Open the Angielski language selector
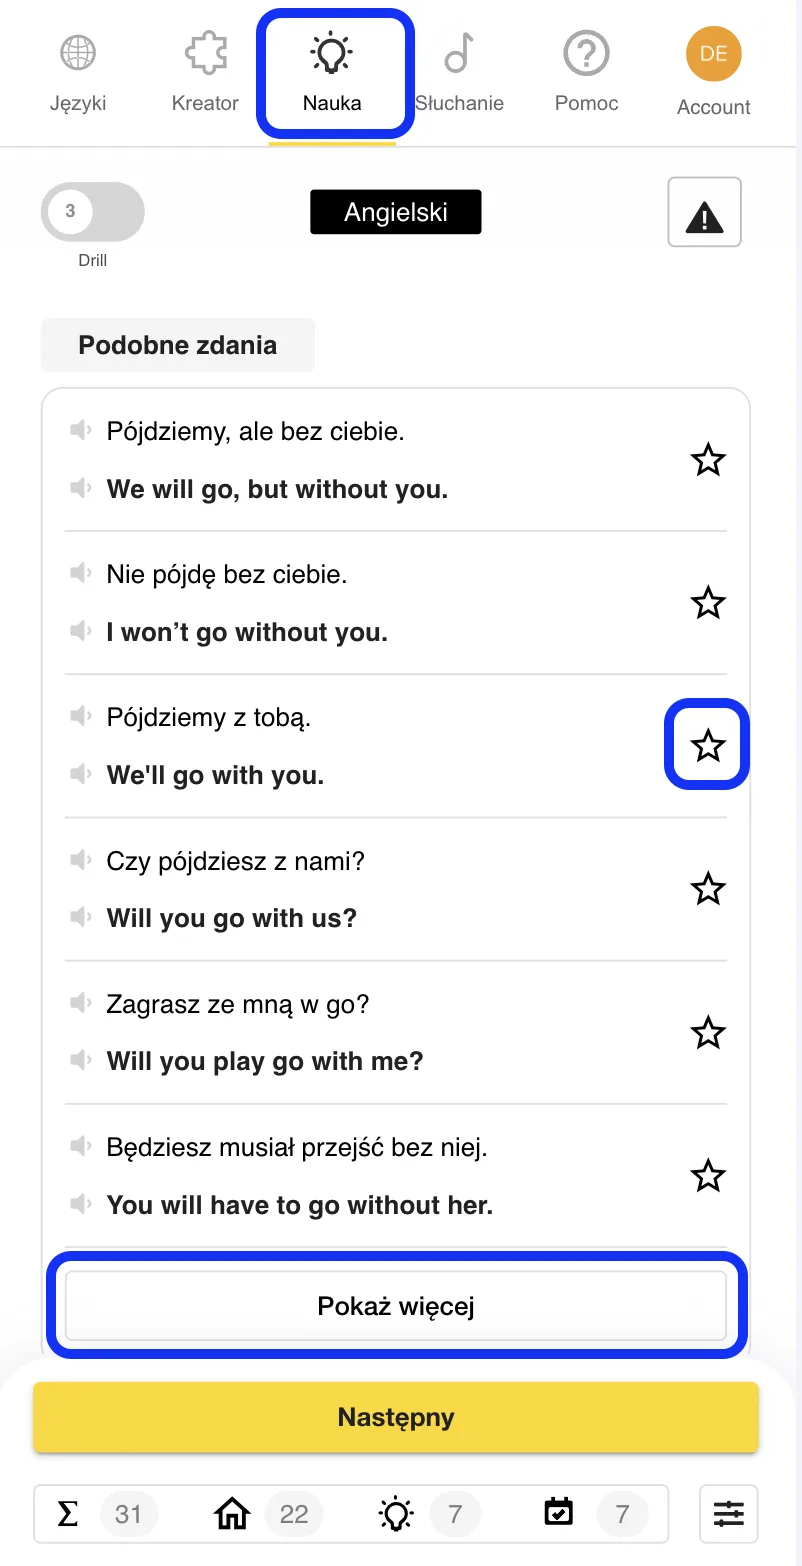802x1566 pixels. pos(396,212)
